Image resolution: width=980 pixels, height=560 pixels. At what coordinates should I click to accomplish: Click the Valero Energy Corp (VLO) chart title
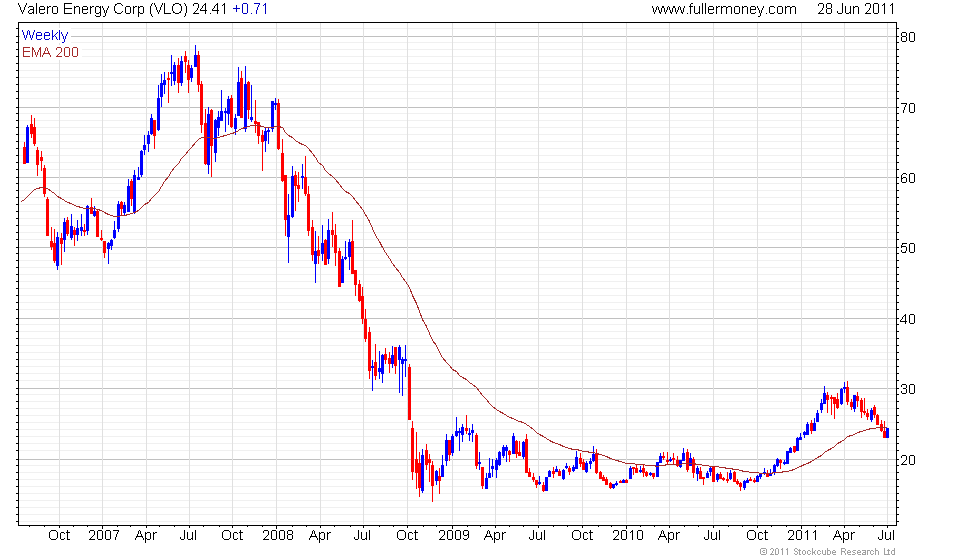point(102,9)
